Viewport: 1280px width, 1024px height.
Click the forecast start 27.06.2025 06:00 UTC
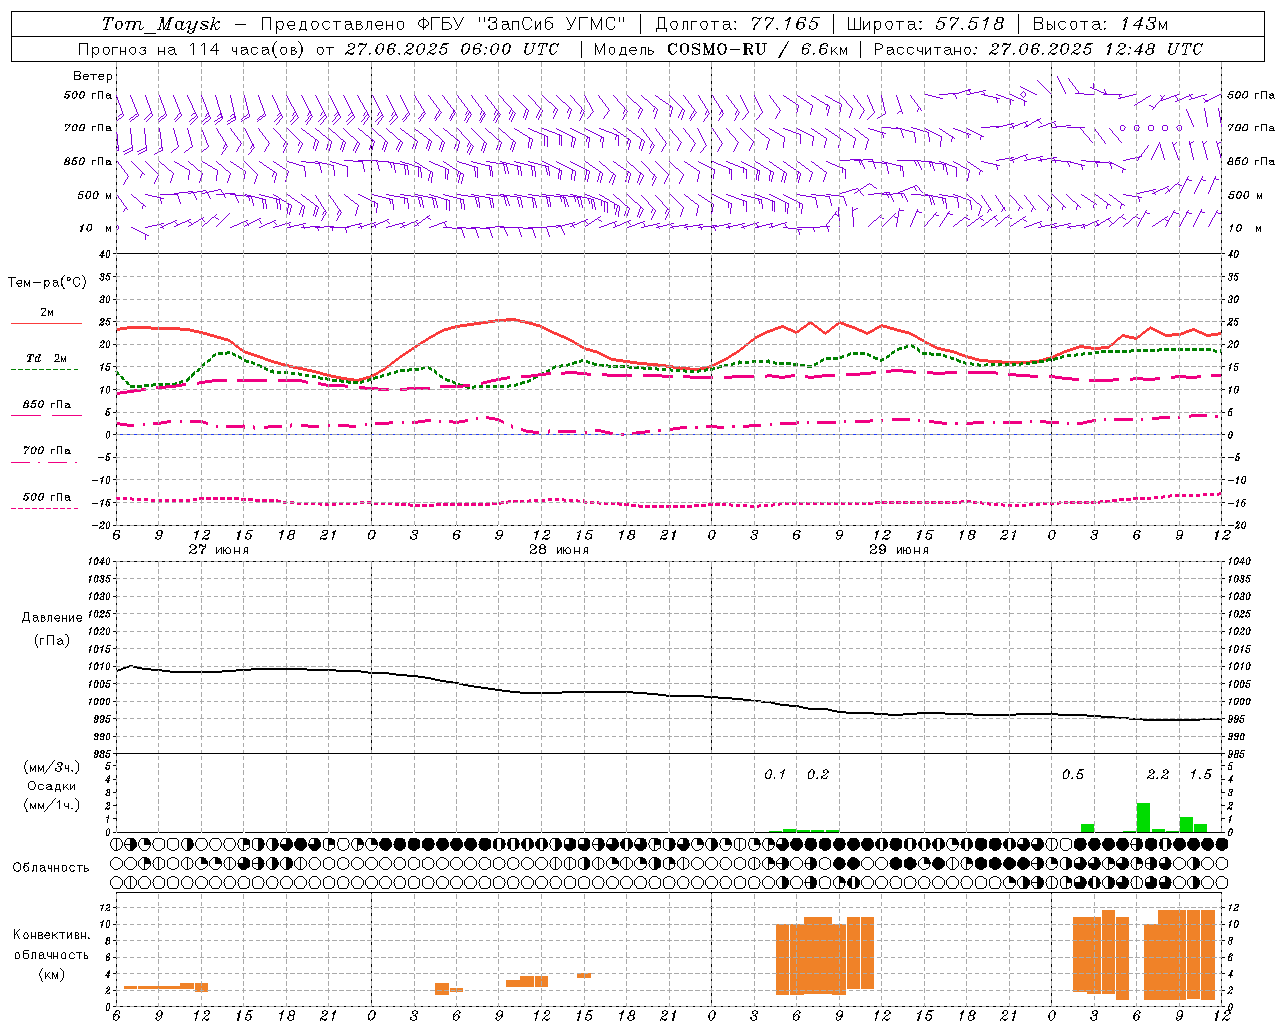[451, 49]
